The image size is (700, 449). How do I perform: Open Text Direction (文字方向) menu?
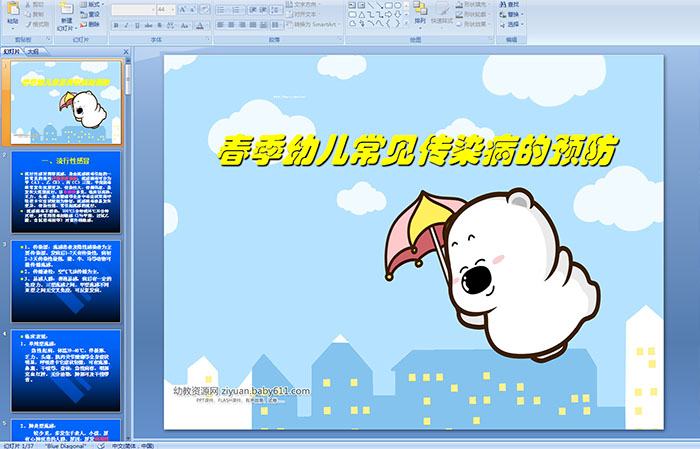click(302, 4)
